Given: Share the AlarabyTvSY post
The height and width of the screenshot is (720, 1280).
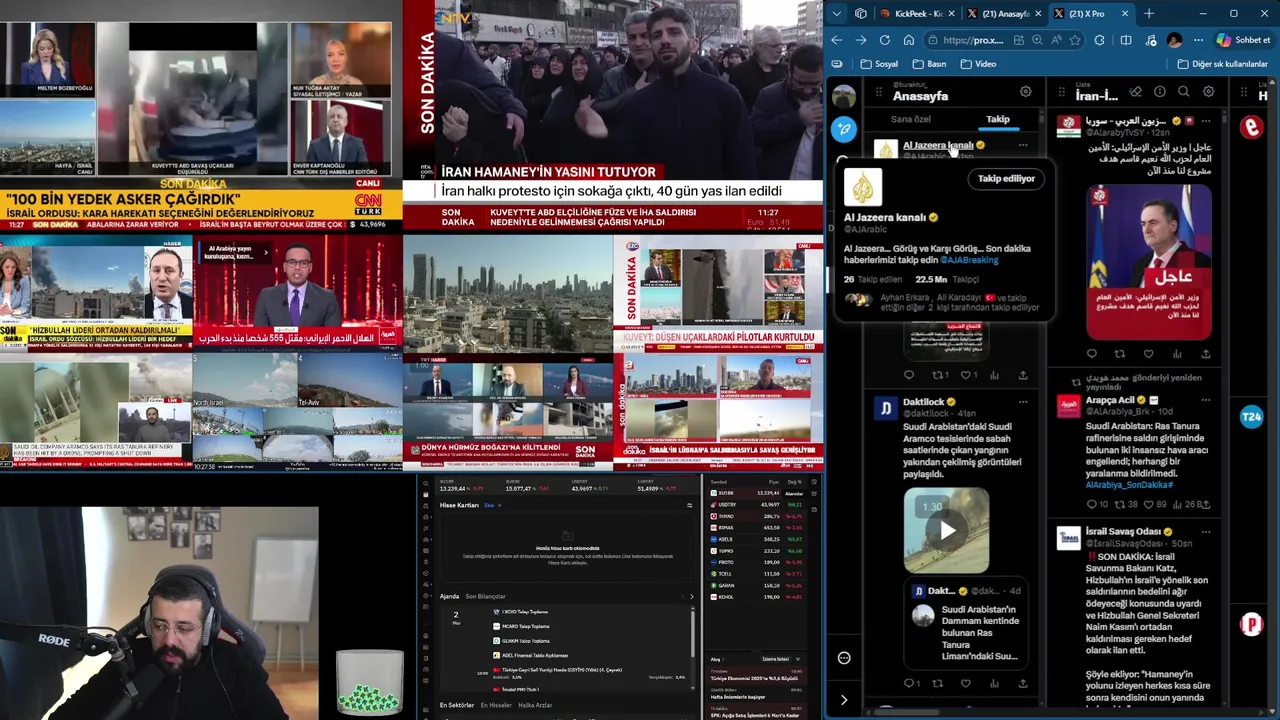Looking at the screenshot, I should point(1206,354).
